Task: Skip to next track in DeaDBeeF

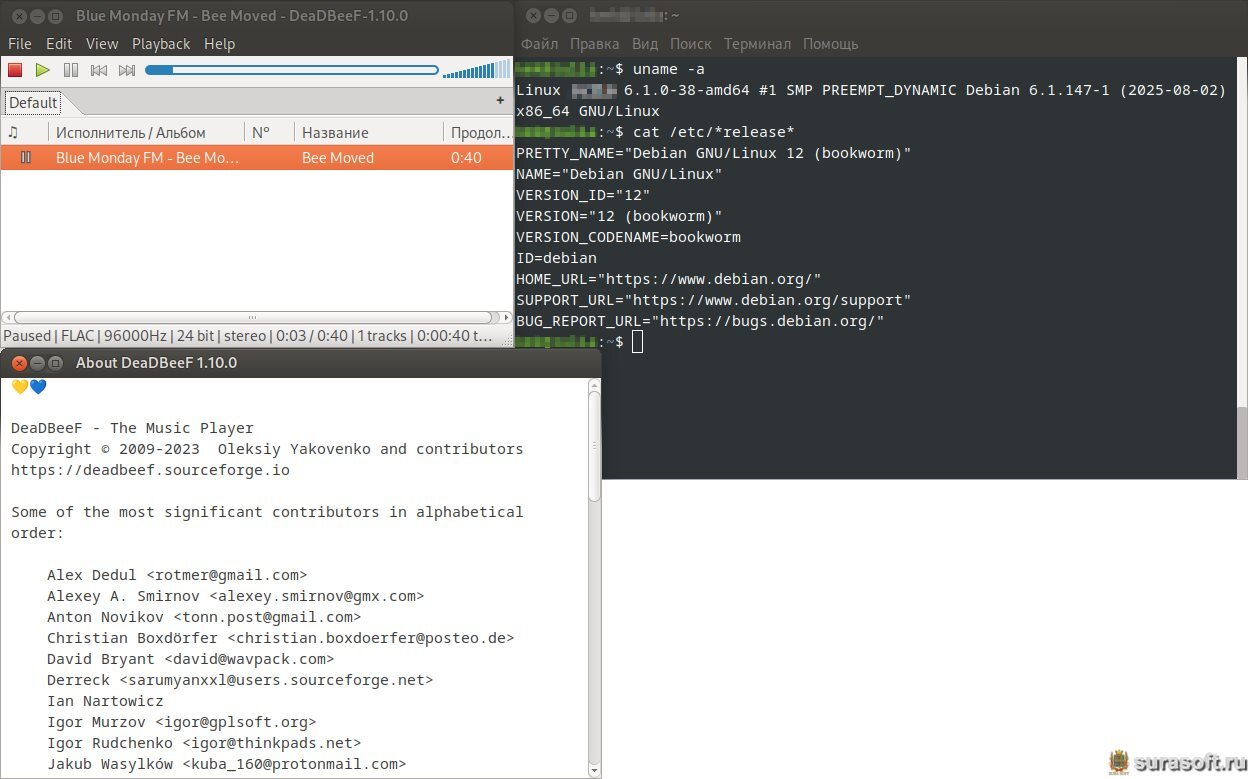Action: (127, 70)
